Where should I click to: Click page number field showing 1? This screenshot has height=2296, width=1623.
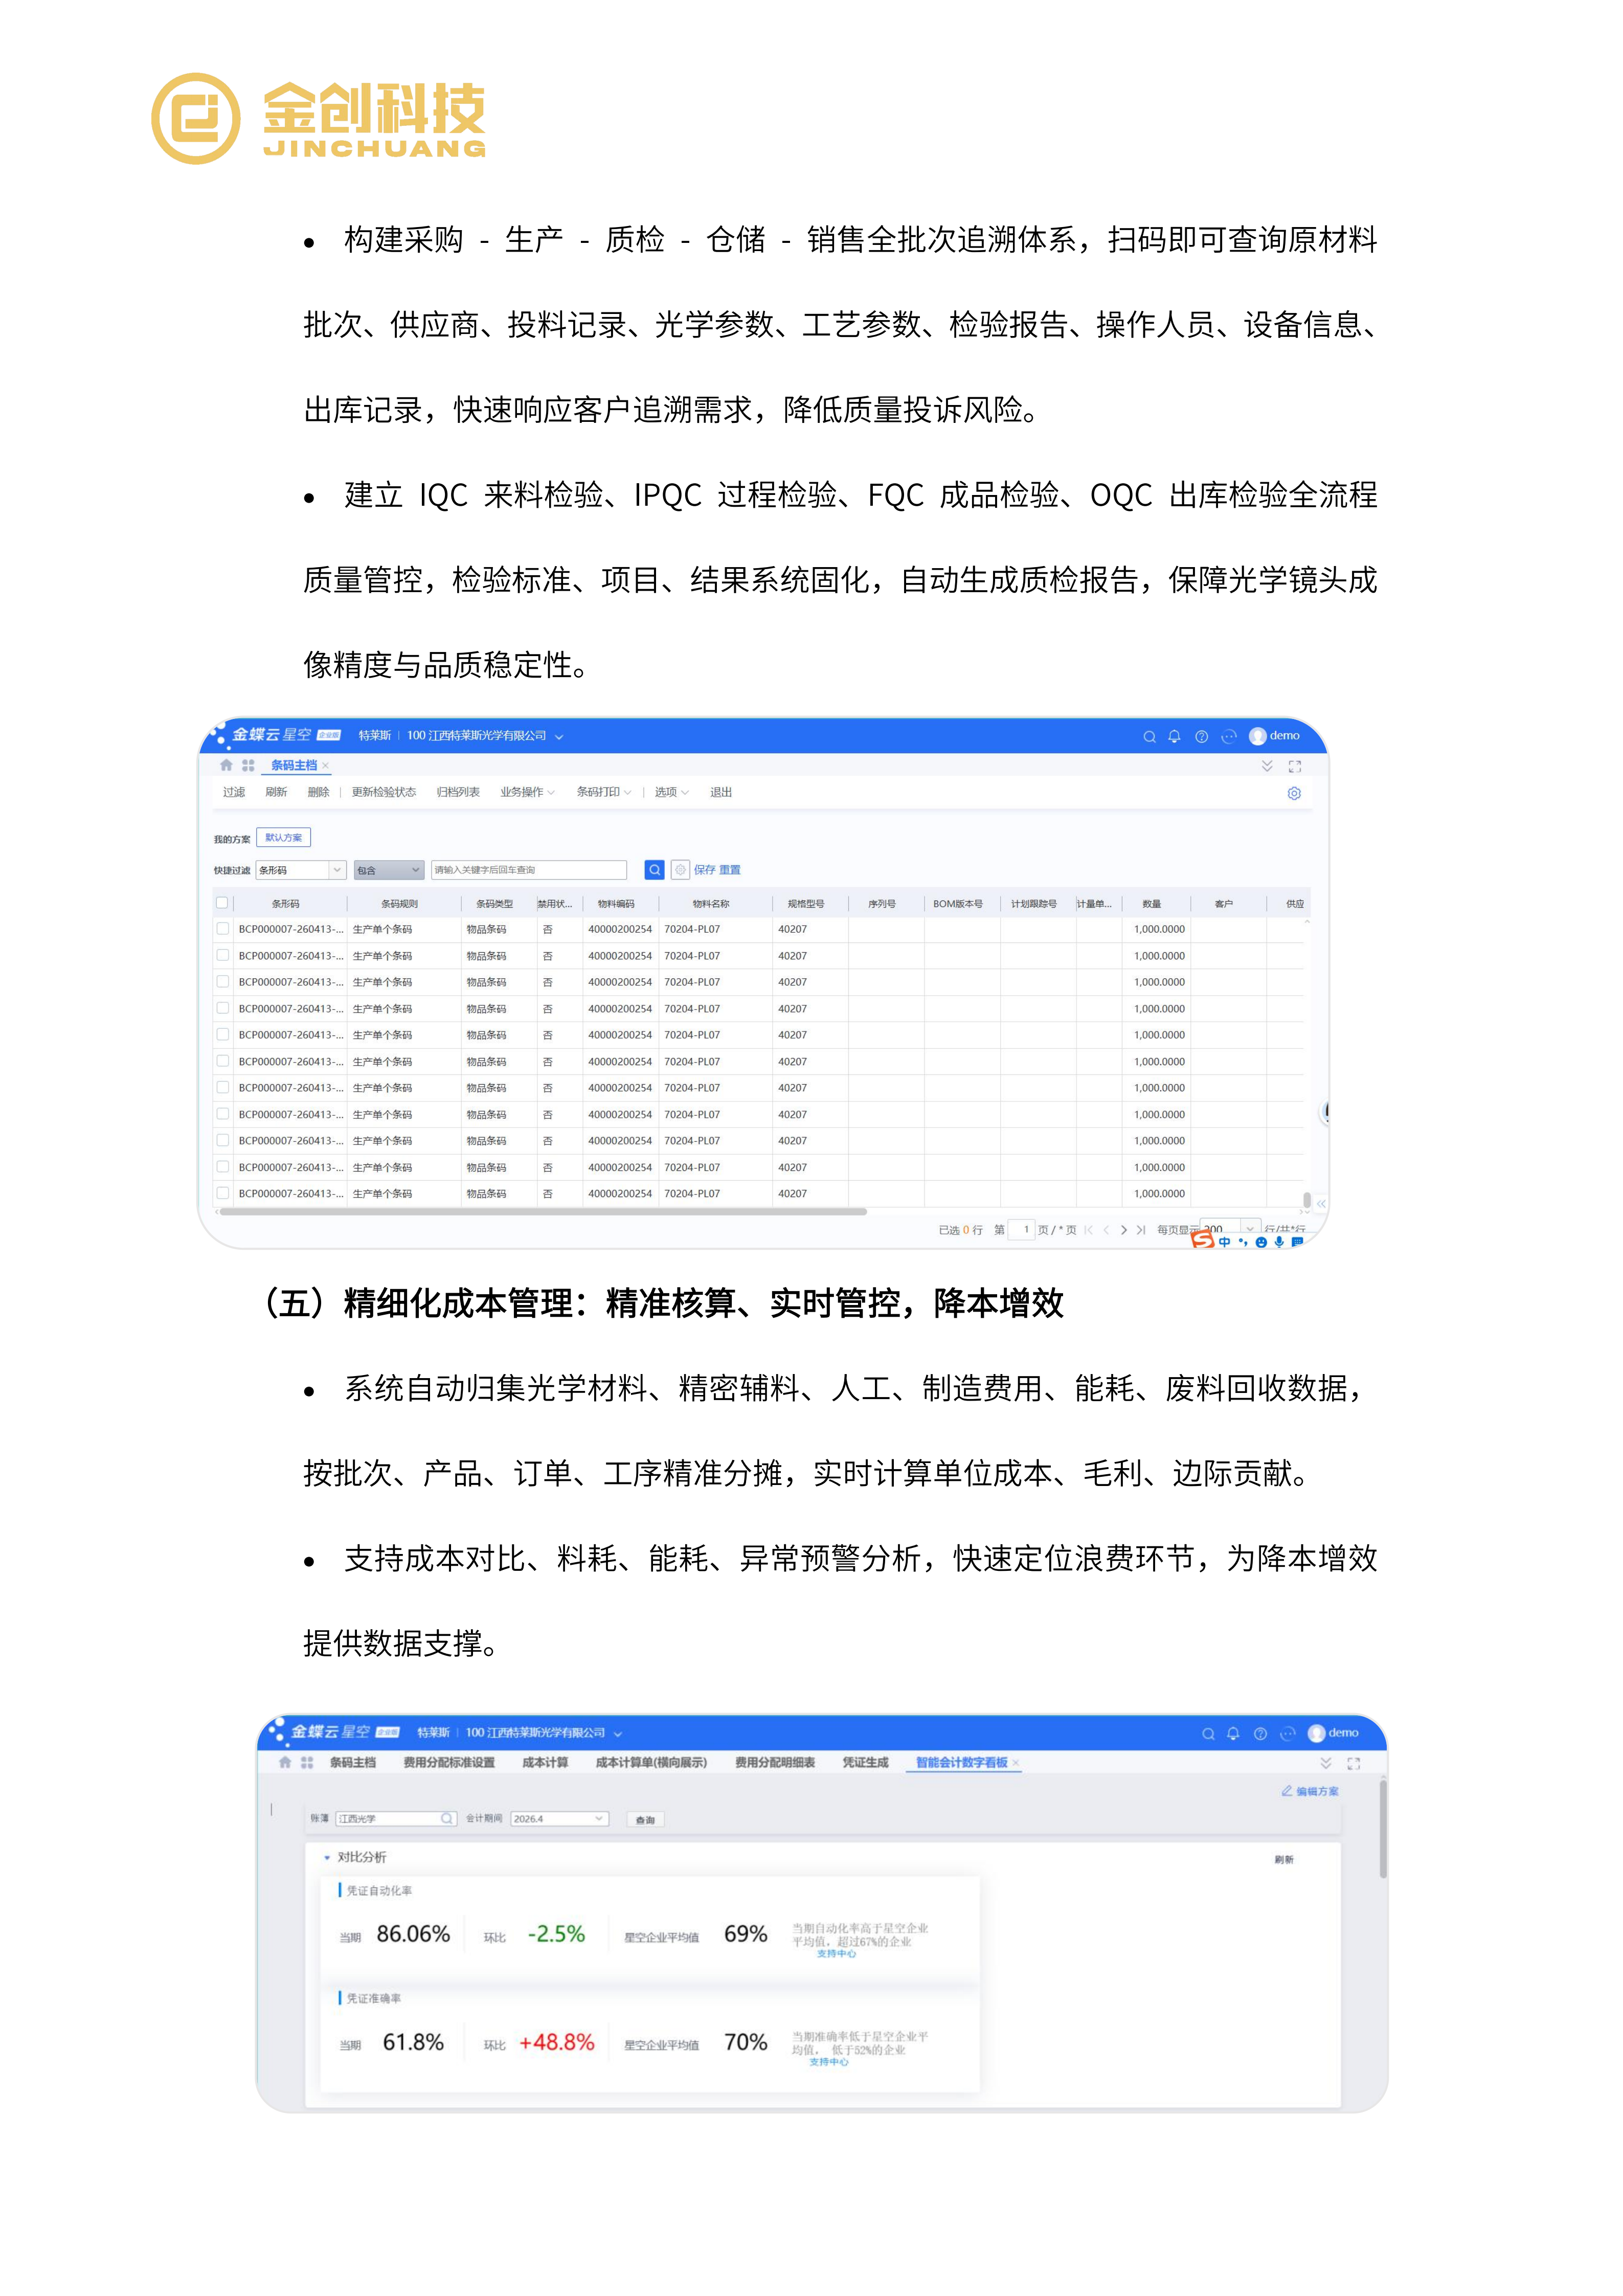1022,1230
